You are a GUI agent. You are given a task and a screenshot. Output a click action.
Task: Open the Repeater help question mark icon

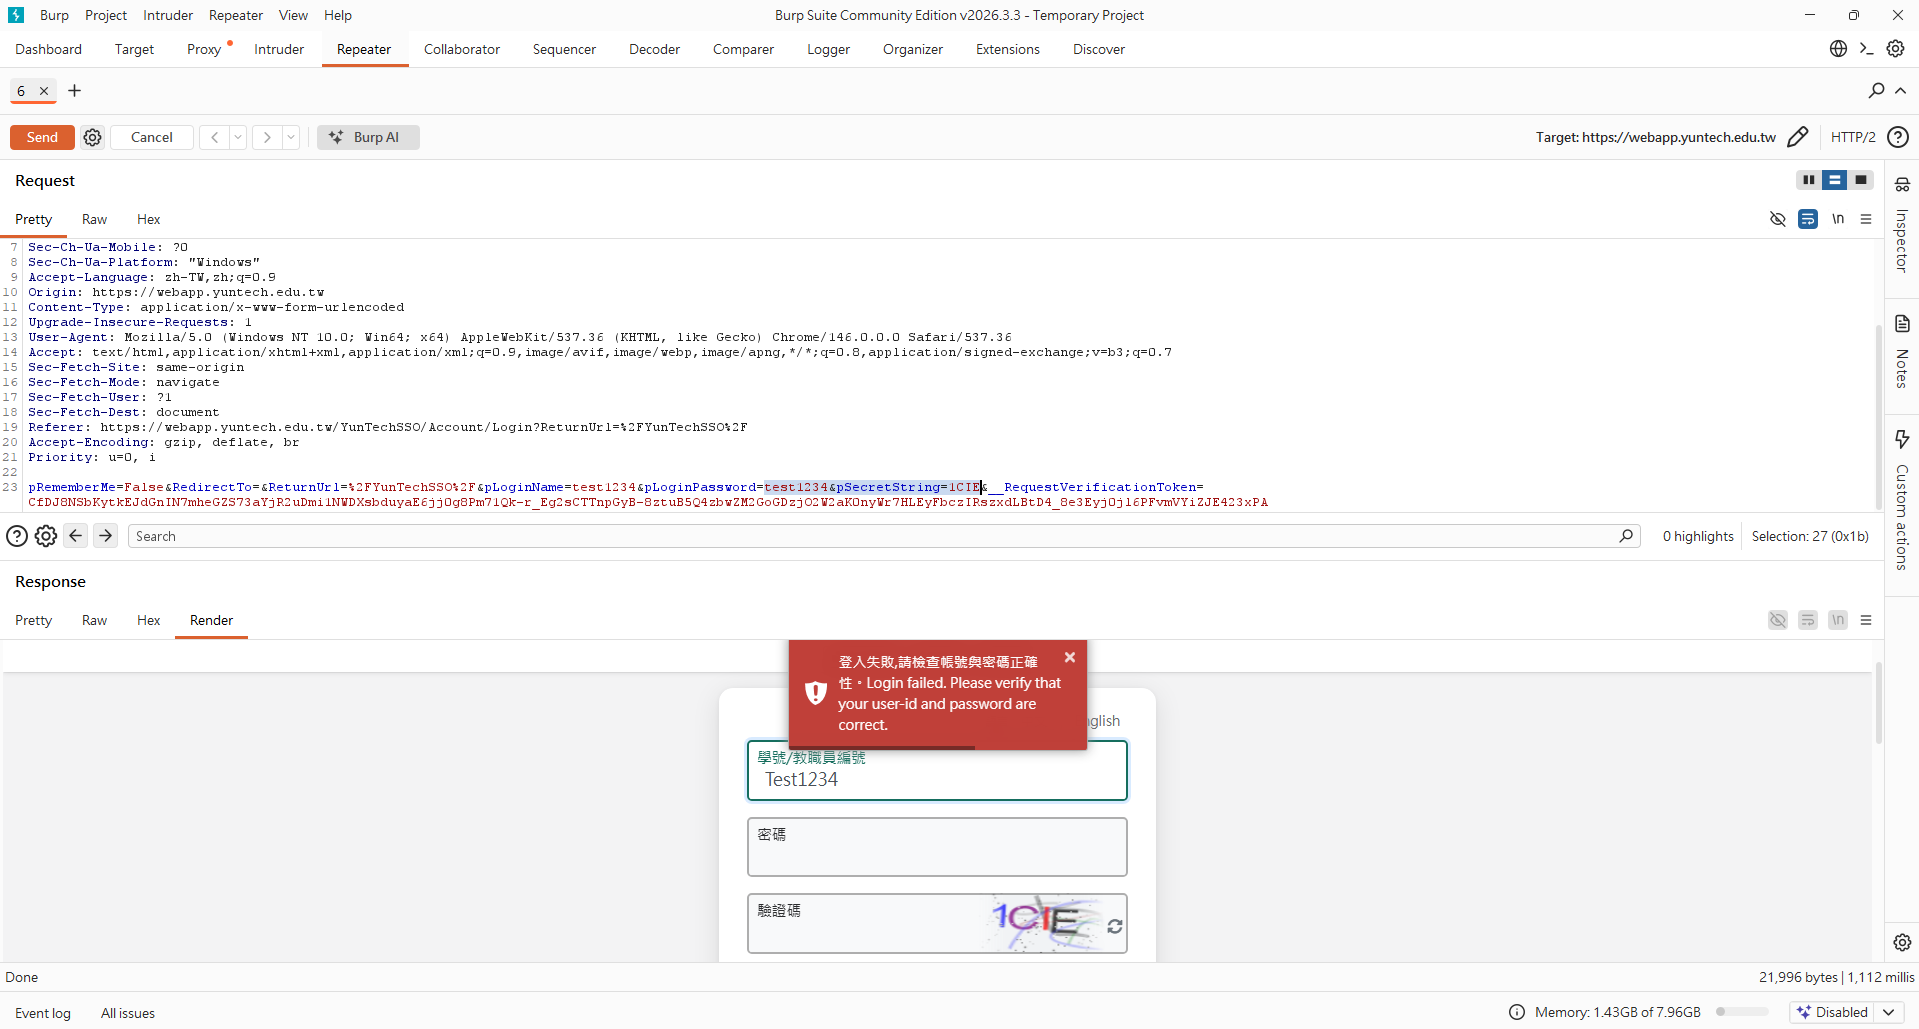[1897, 137]
